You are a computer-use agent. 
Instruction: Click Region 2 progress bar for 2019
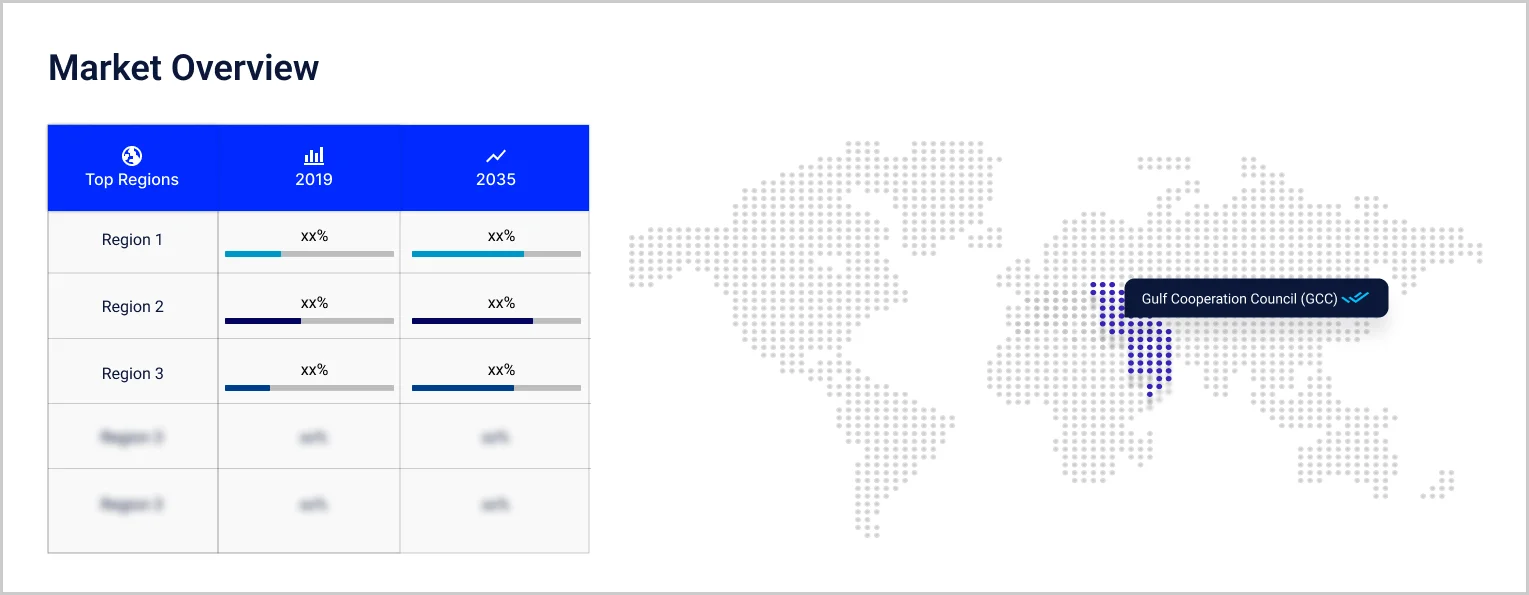309,321
